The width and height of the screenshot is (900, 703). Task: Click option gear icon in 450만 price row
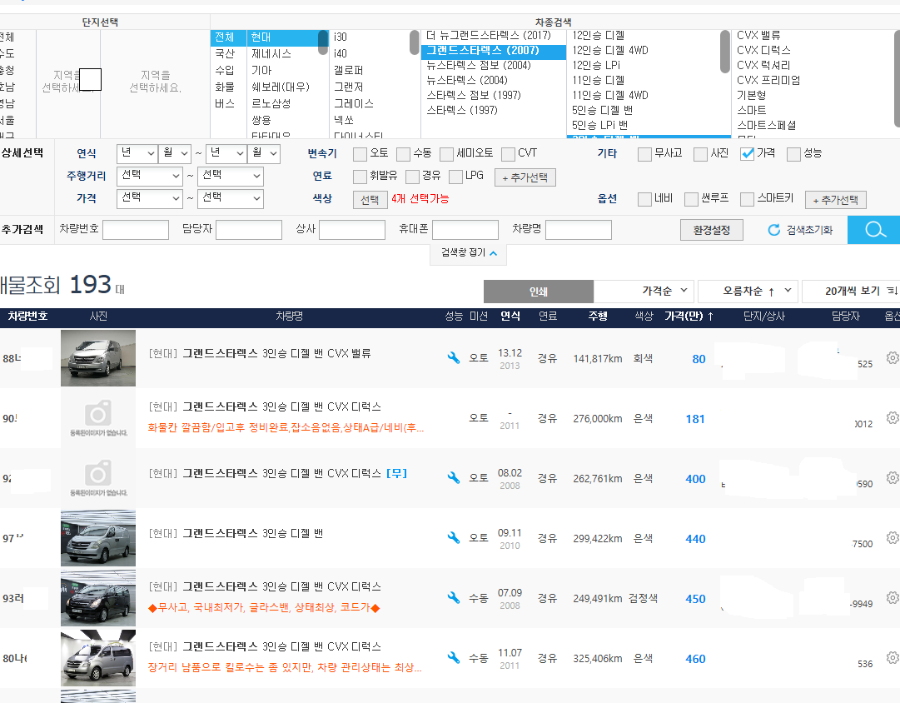892,597
